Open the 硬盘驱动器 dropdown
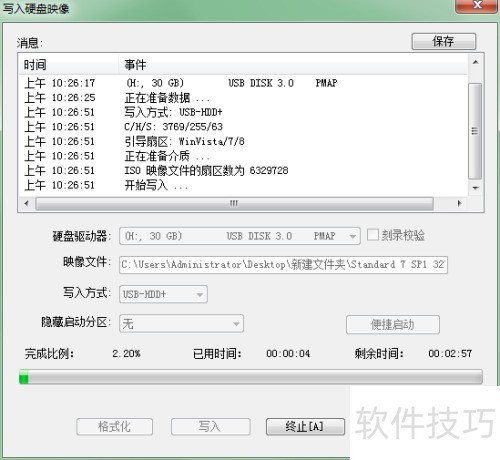The width and height of the screenshot is (500, 460). click(240, 236)
